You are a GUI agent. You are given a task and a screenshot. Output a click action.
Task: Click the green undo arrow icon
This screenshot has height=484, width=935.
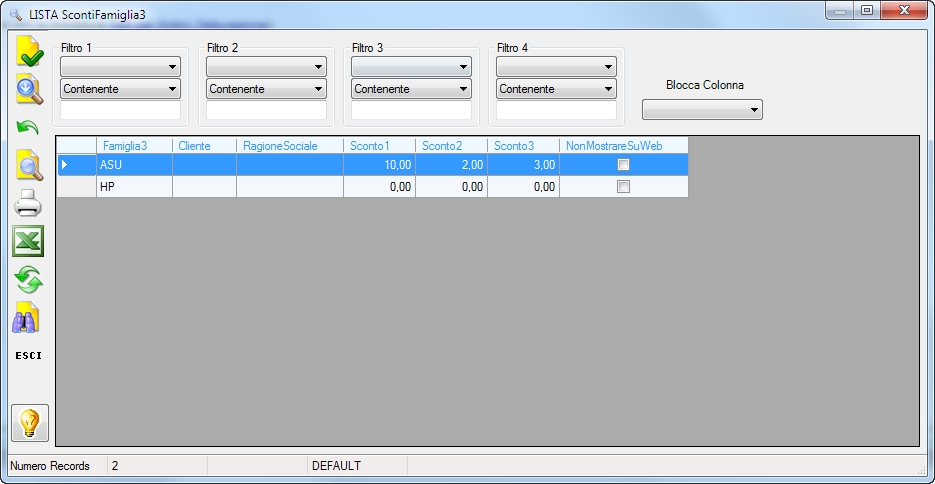tap(27, 127)
